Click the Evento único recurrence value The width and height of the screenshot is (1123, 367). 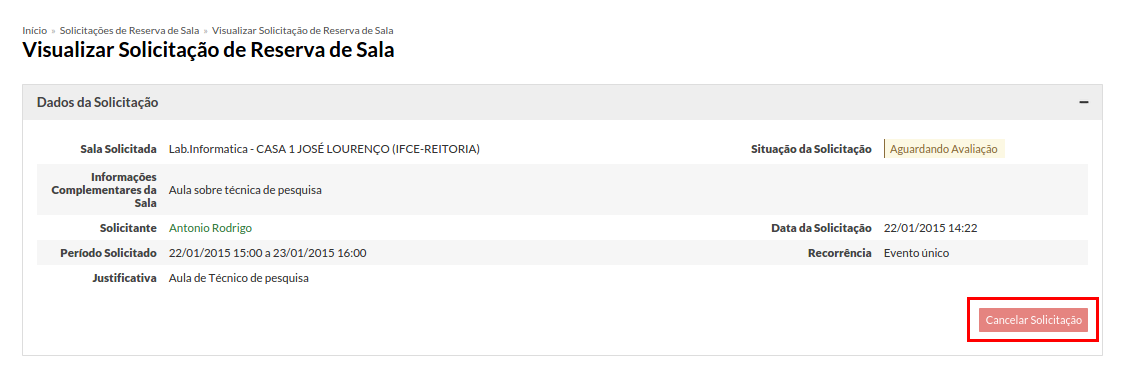coord(917,253)
